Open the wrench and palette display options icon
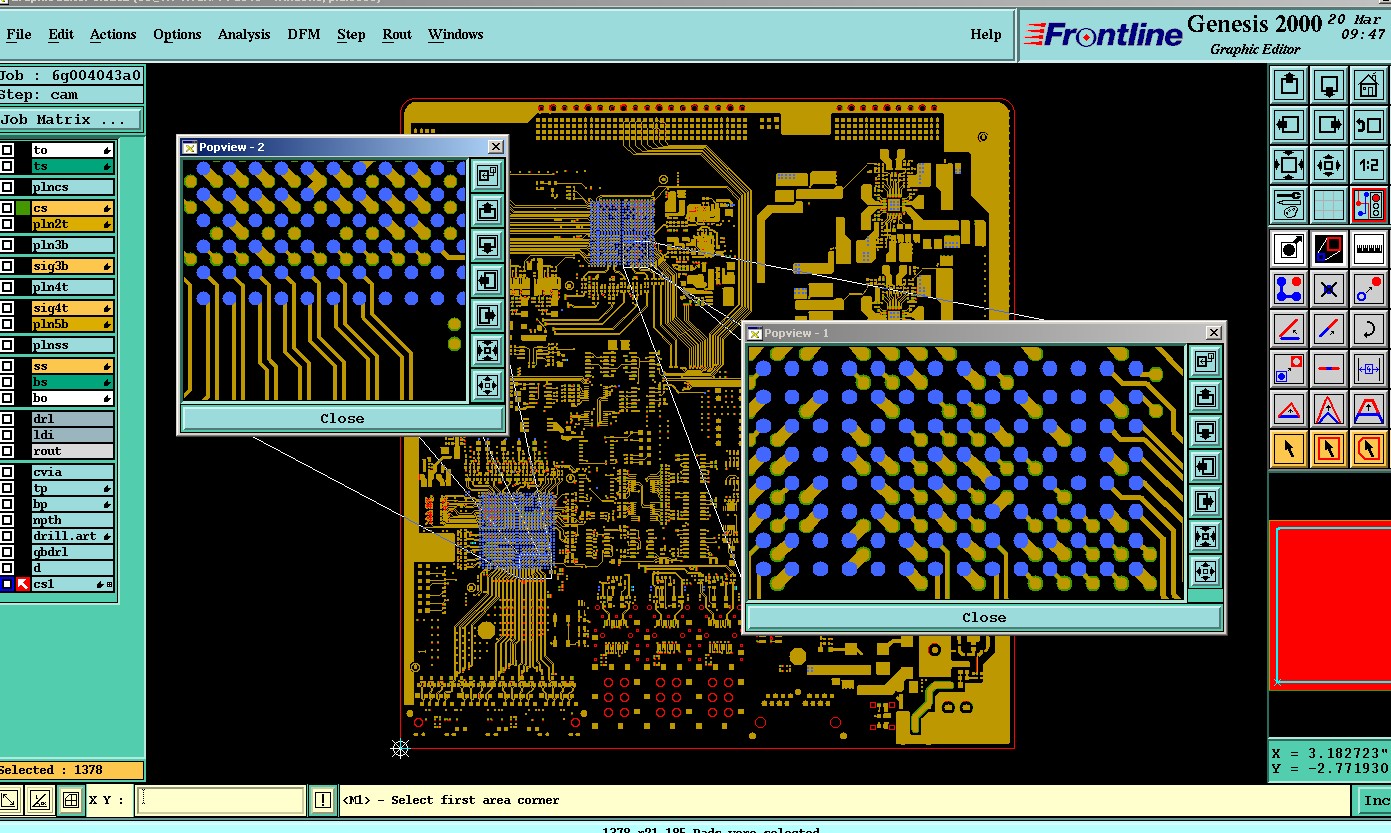 1289,205
